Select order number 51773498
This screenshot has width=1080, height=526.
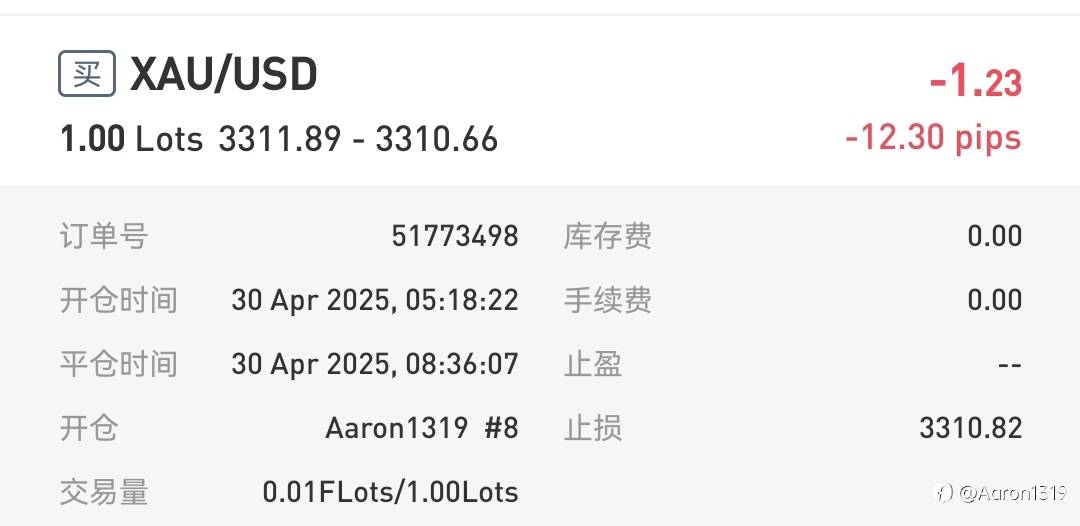[x=454, y=236]
